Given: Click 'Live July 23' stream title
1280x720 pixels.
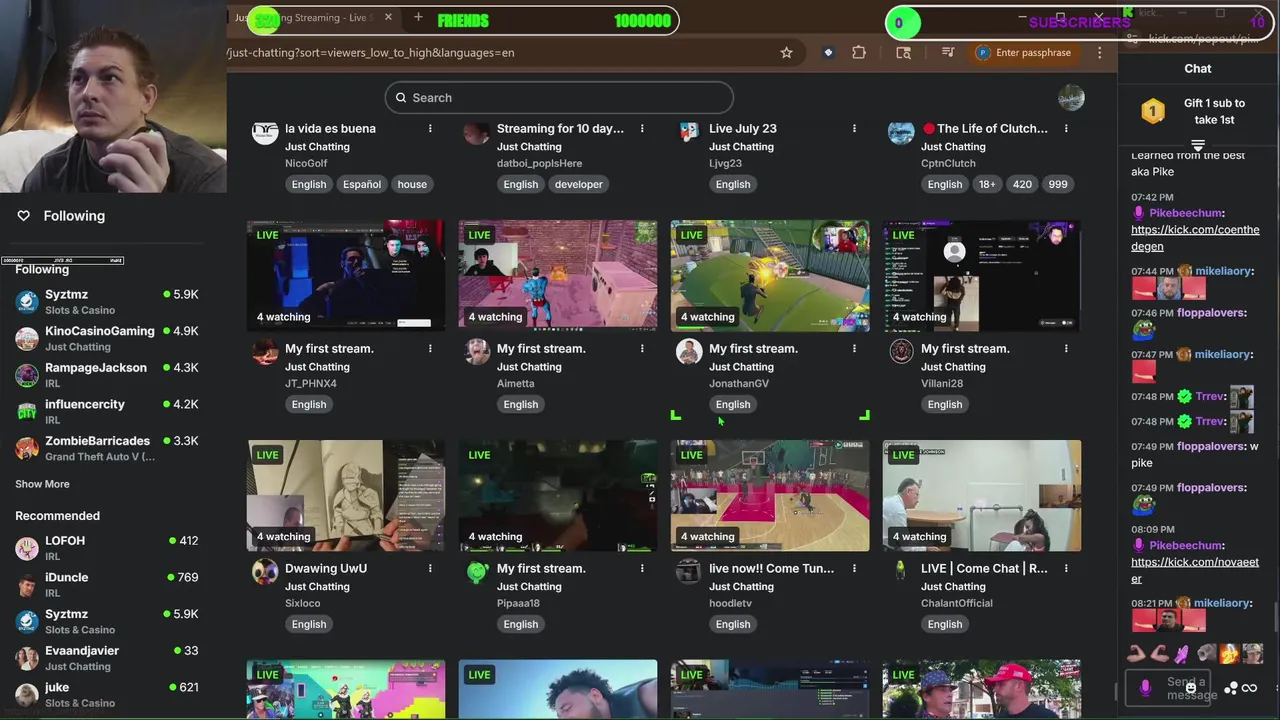Looking at the screenshot, I should 743,128.
